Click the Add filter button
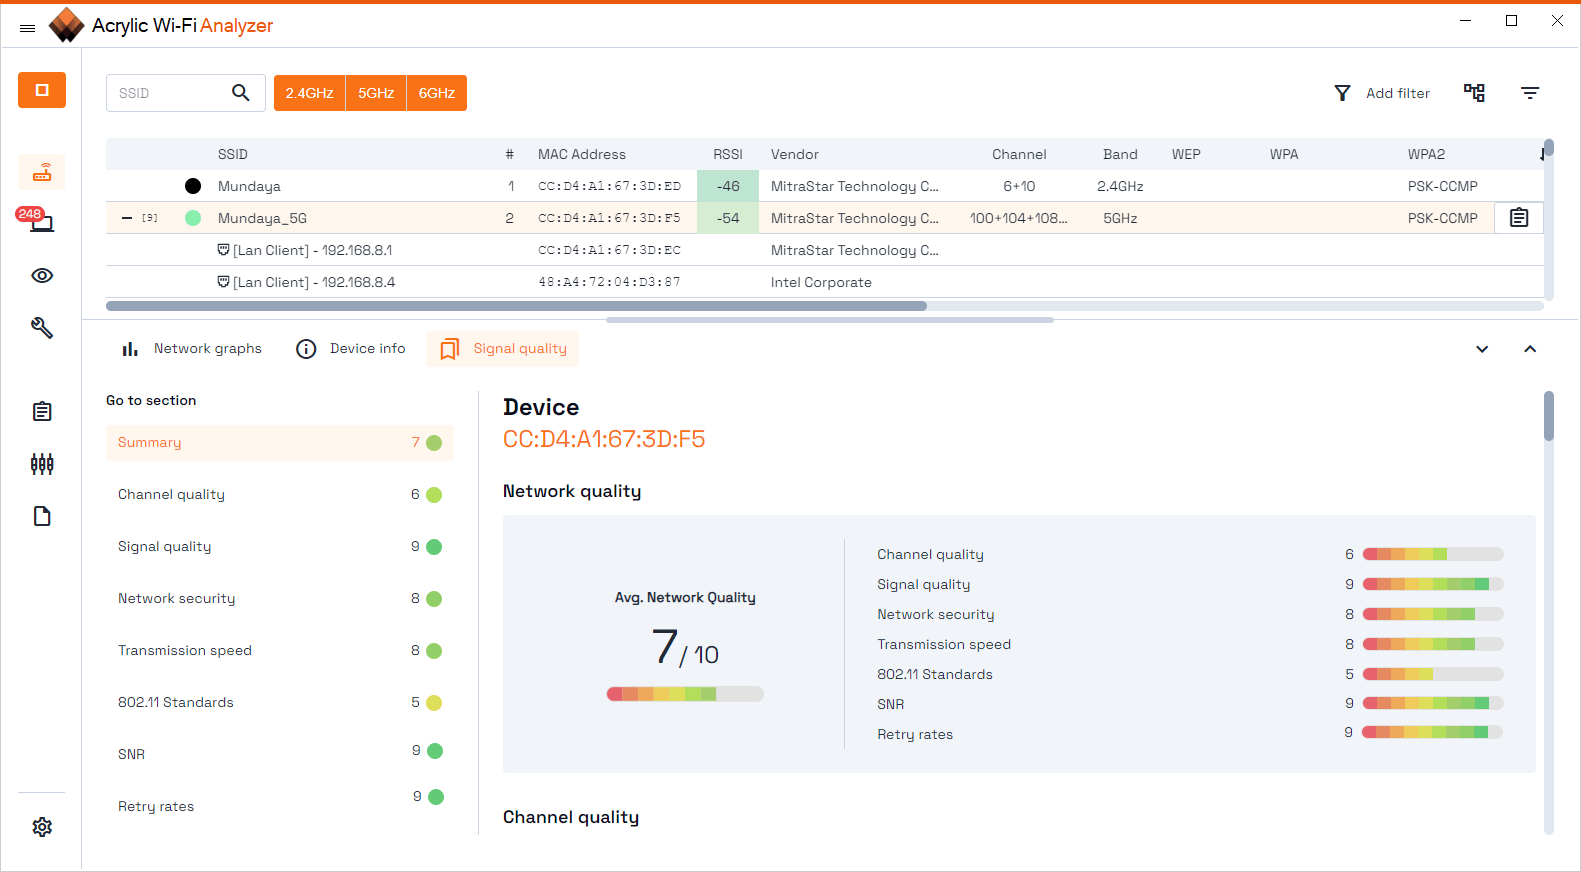 [1383, 93]
